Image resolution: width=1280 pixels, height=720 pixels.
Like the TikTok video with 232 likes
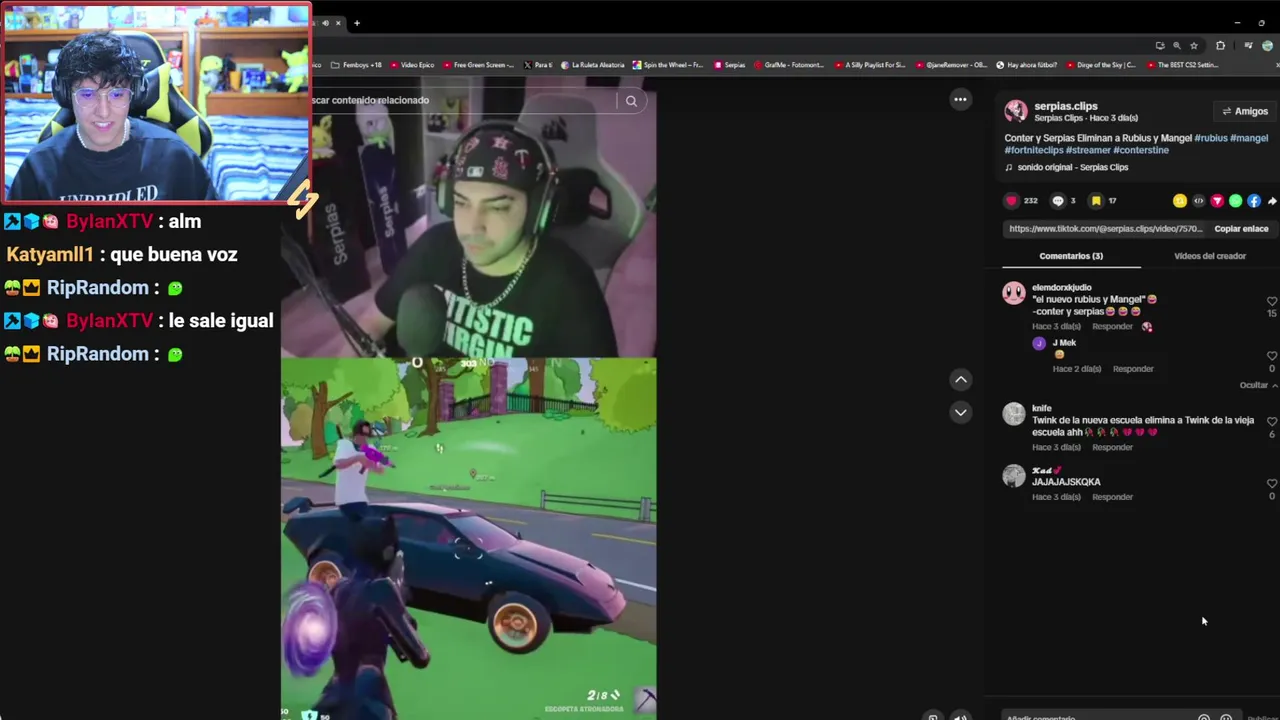pyautogui.click(x=1011, y=201)
